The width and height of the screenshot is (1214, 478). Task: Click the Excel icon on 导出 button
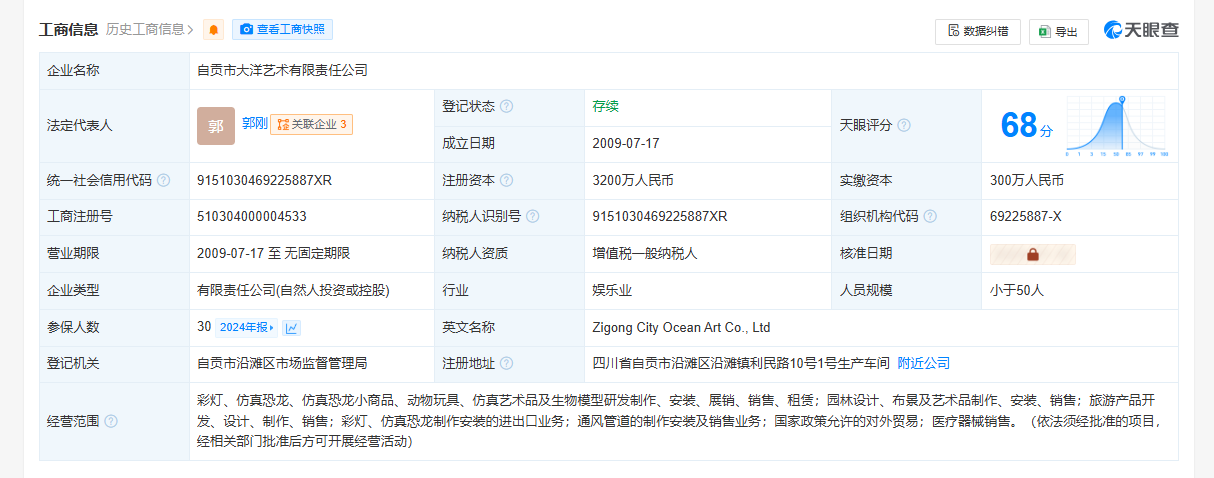[x=1044, y=32]
